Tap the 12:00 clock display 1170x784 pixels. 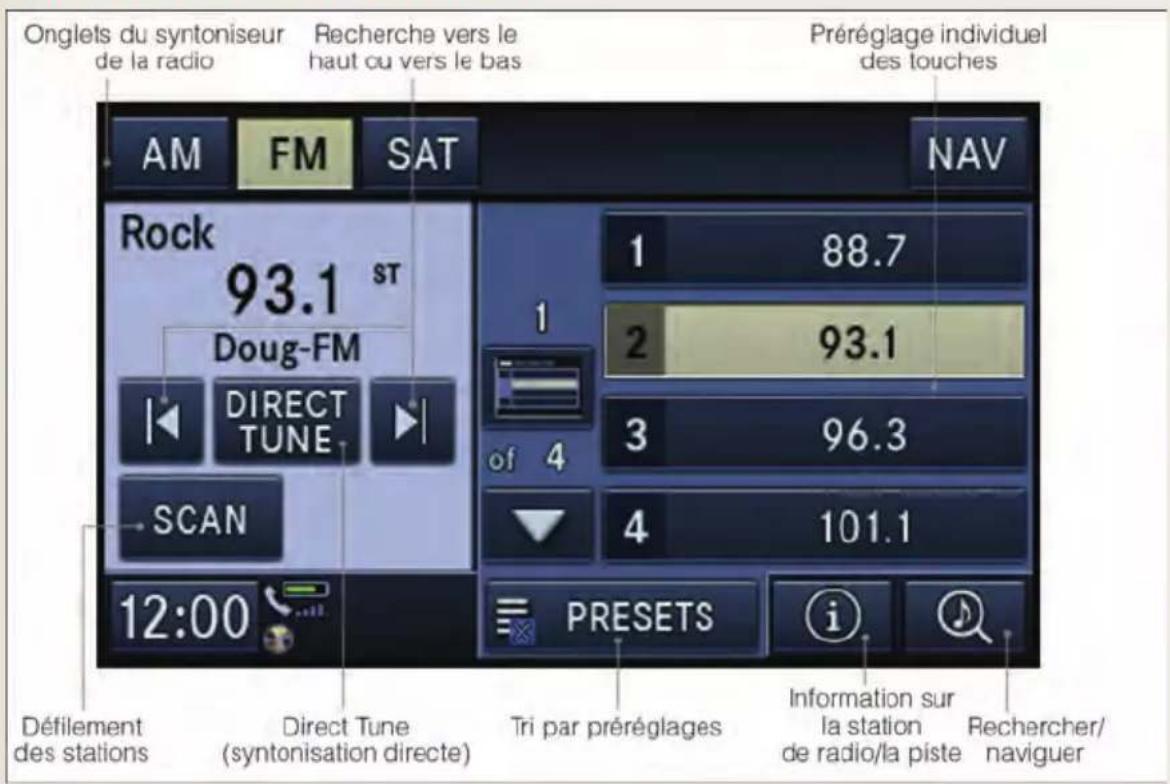point(184,617)
